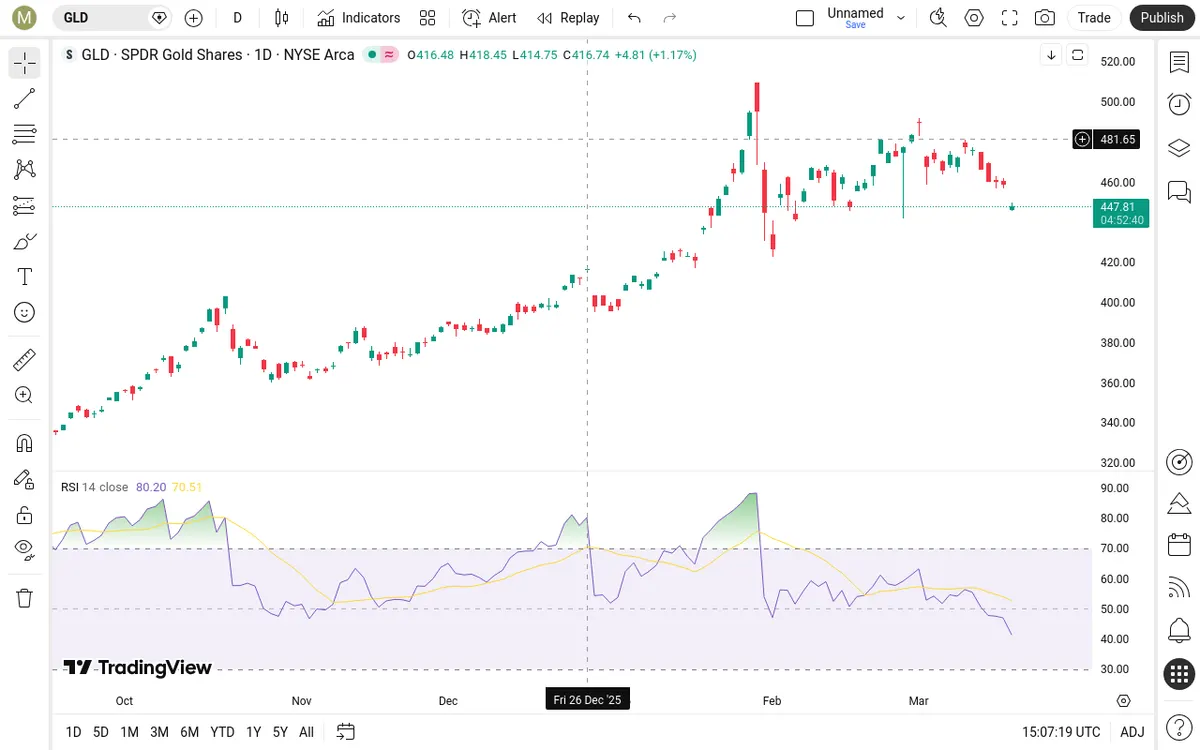Open chart settings hexagon icon
1200x750 pixels.
974,18
